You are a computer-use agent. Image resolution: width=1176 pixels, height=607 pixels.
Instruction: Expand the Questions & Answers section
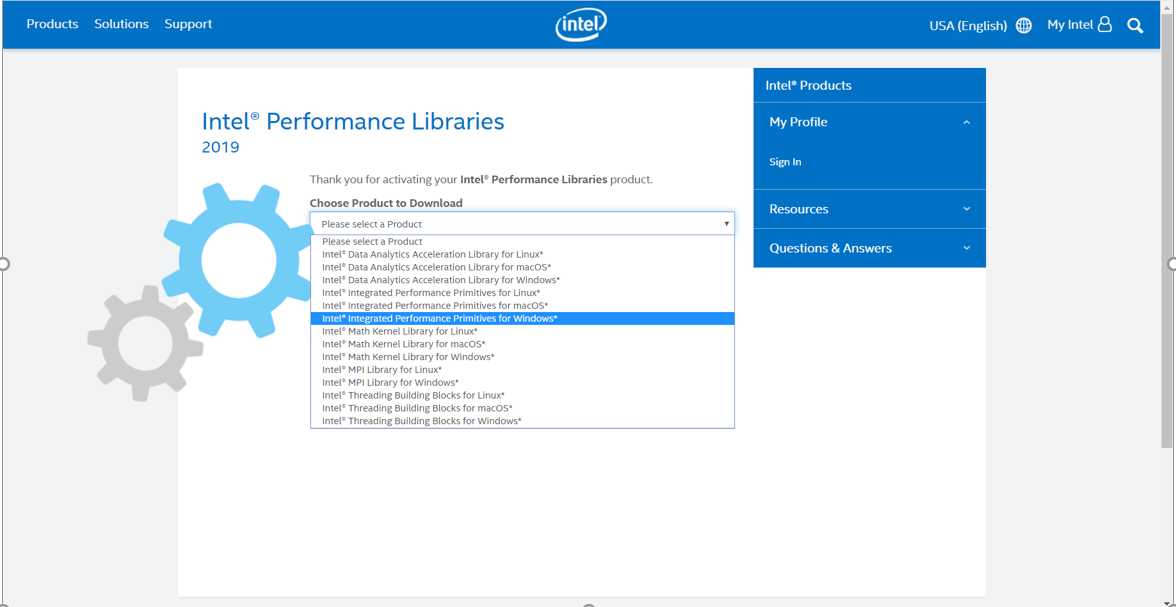(x=869, y=248)
